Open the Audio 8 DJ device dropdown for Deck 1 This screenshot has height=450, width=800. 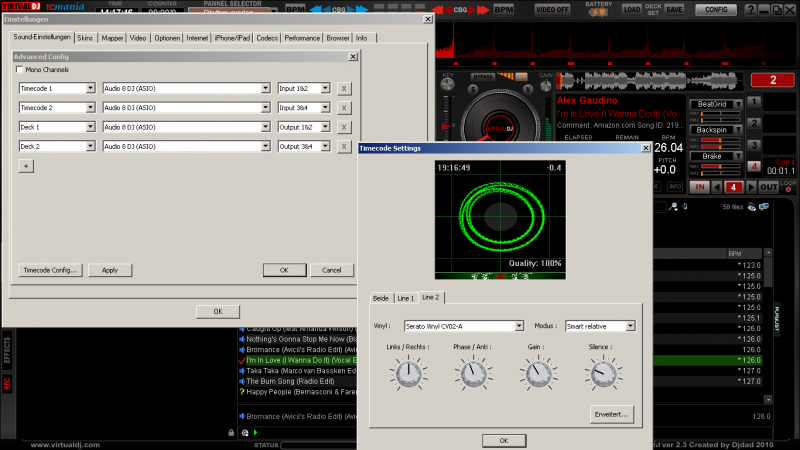point(265,127)
